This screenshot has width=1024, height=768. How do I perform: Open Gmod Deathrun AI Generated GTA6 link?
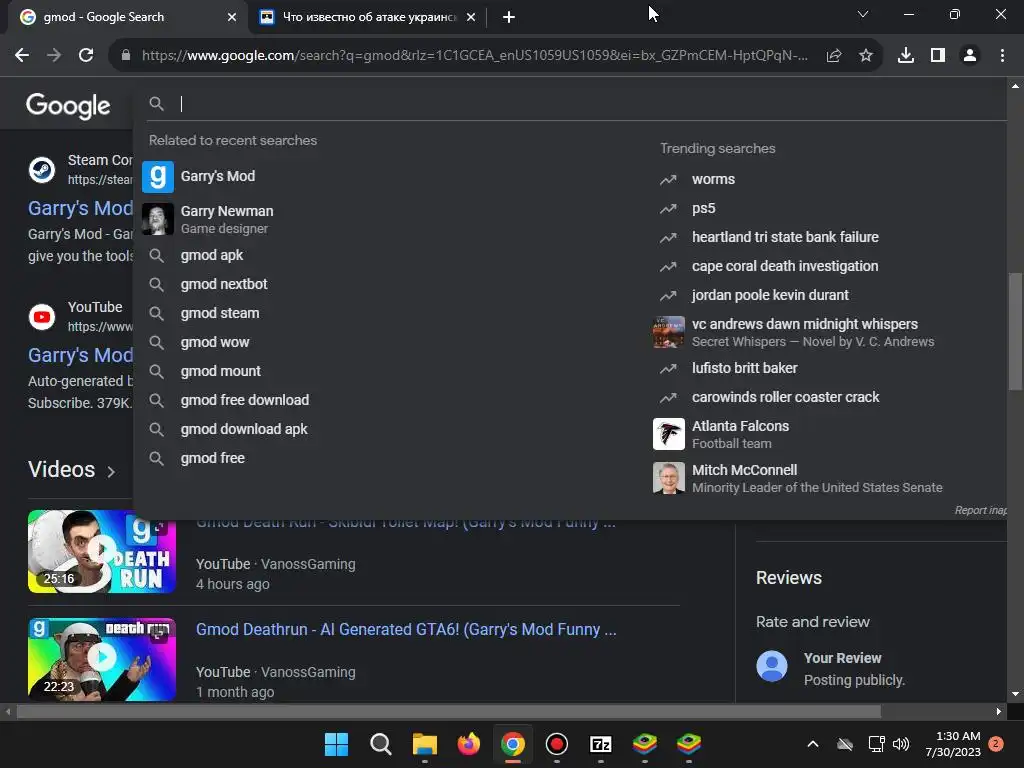tap(406, 630)
